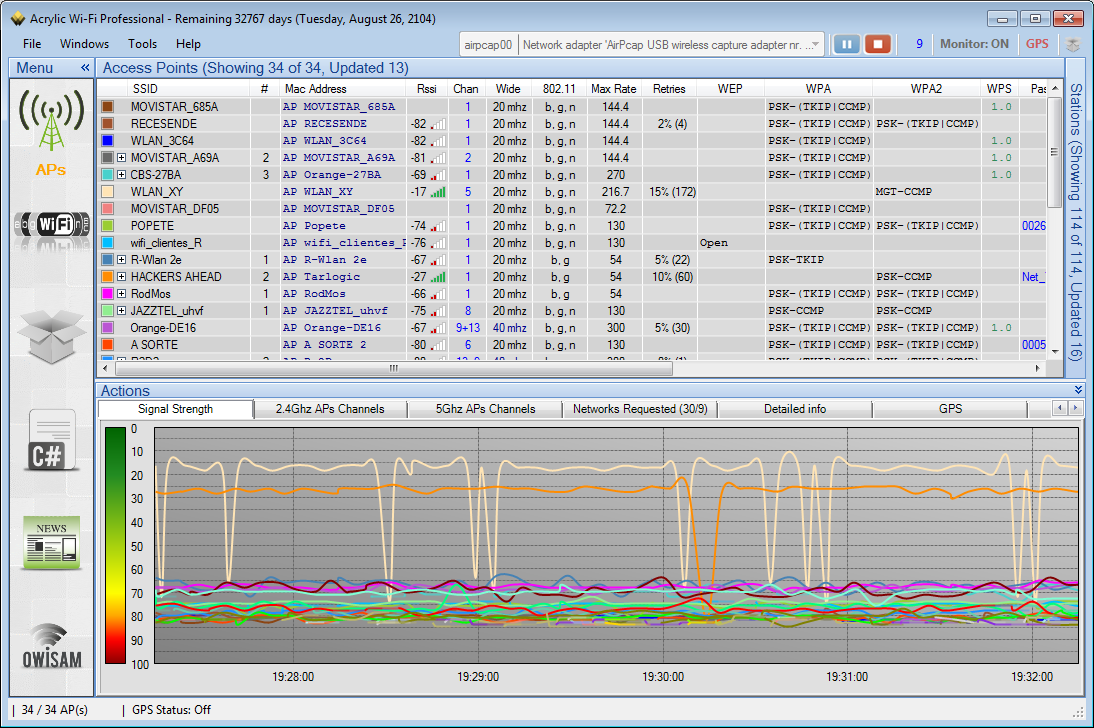Screen dimensions: 1094x728
Task: Click the 34 / 34 AP(s) status entry
Action: (54, 710)
